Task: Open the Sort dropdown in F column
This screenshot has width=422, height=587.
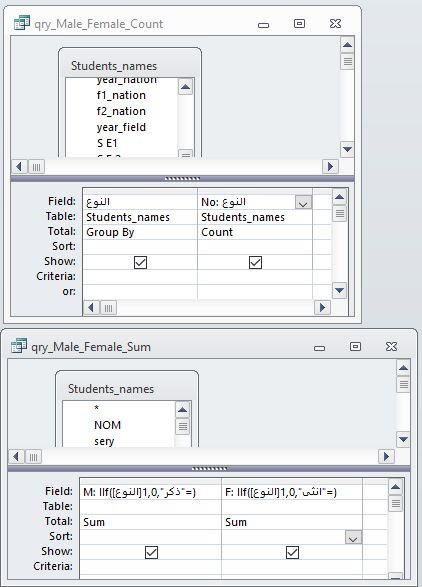Action: (353, 538)
